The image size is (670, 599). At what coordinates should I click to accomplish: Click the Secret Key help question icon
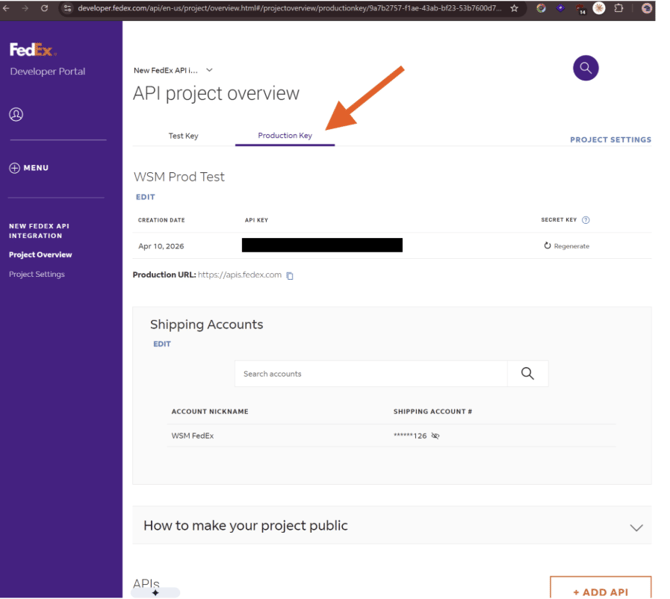[x=586, y=220]
